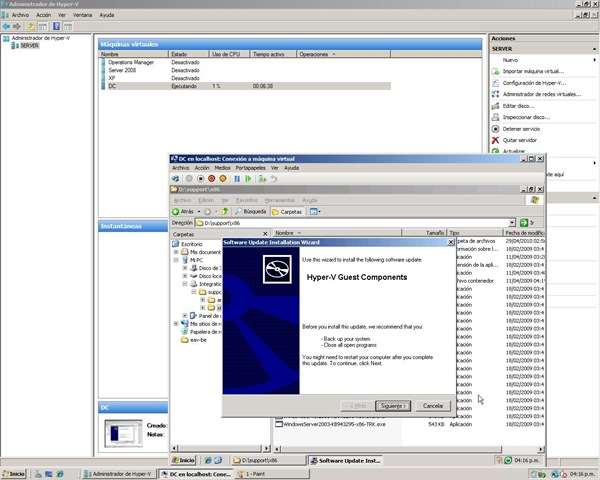
Task: Select Papelera de reciclaje tree item
Action: [x=201, y=332]
